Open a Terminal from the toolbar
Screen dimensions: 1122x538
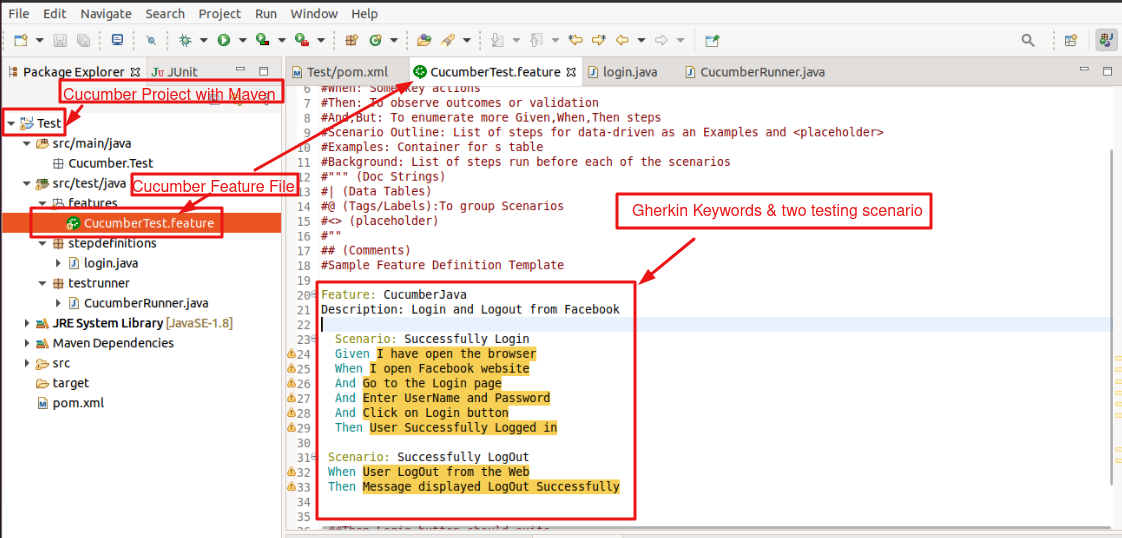click(117, 40)
